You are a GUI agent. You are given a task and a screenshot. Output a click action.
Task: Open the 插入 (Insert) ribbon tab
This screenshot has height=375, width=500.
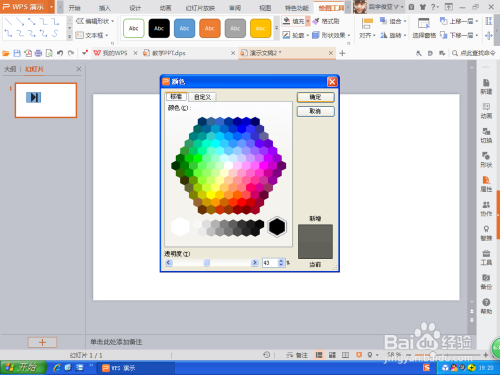pyautogui.click(x=105, y=8)
